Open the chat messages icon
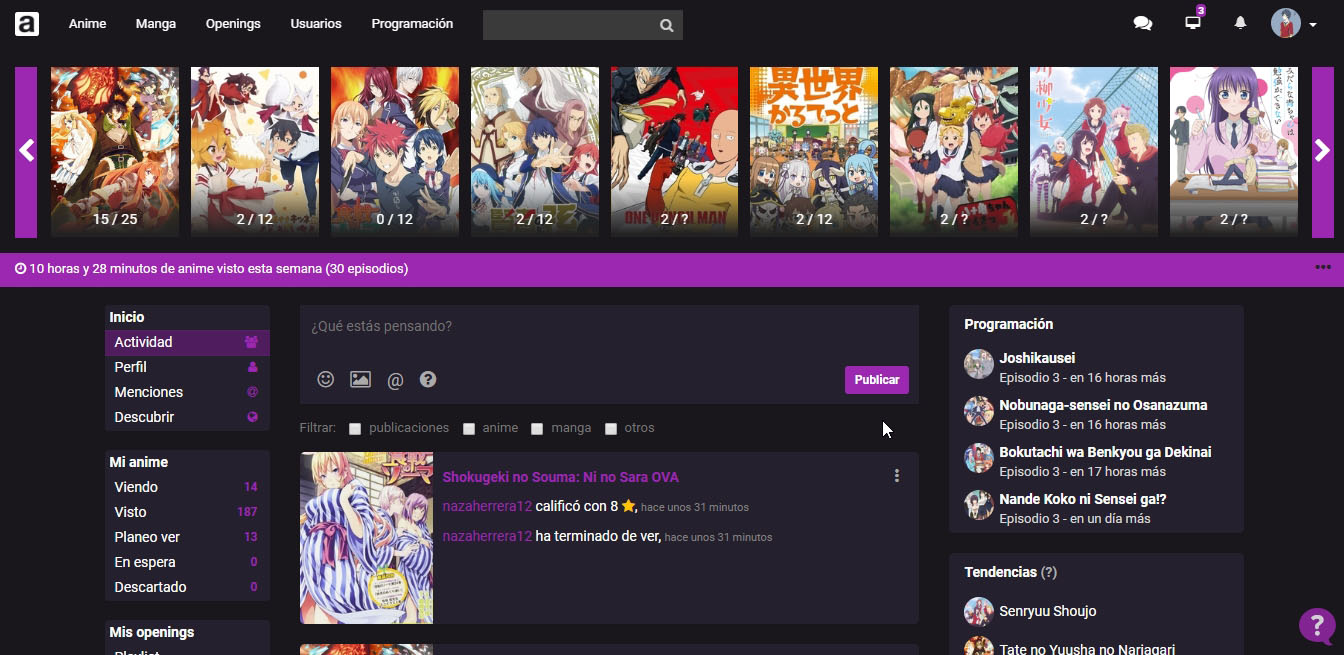Screen dimensions: 1344x655 coord(1143,24)
